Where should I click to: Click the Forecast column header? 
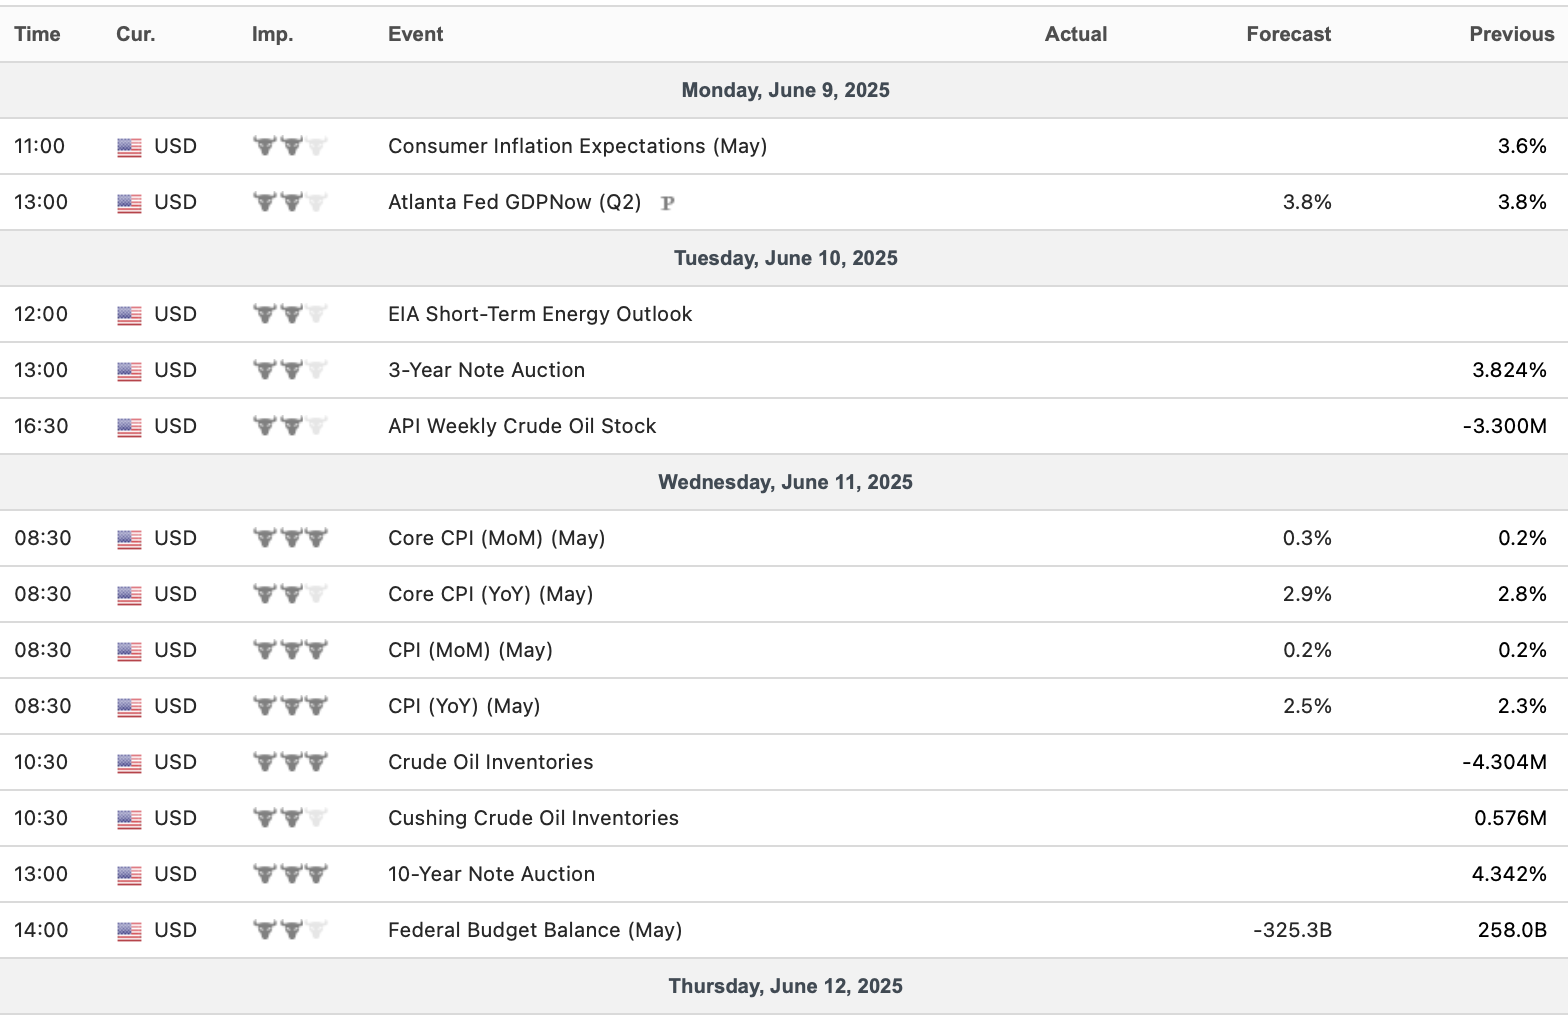point(1288,34)
